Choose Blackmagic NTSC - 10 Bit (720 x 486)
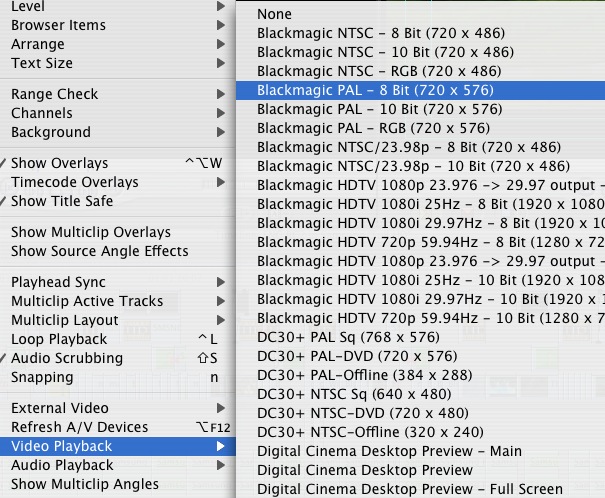 point(421,52)
